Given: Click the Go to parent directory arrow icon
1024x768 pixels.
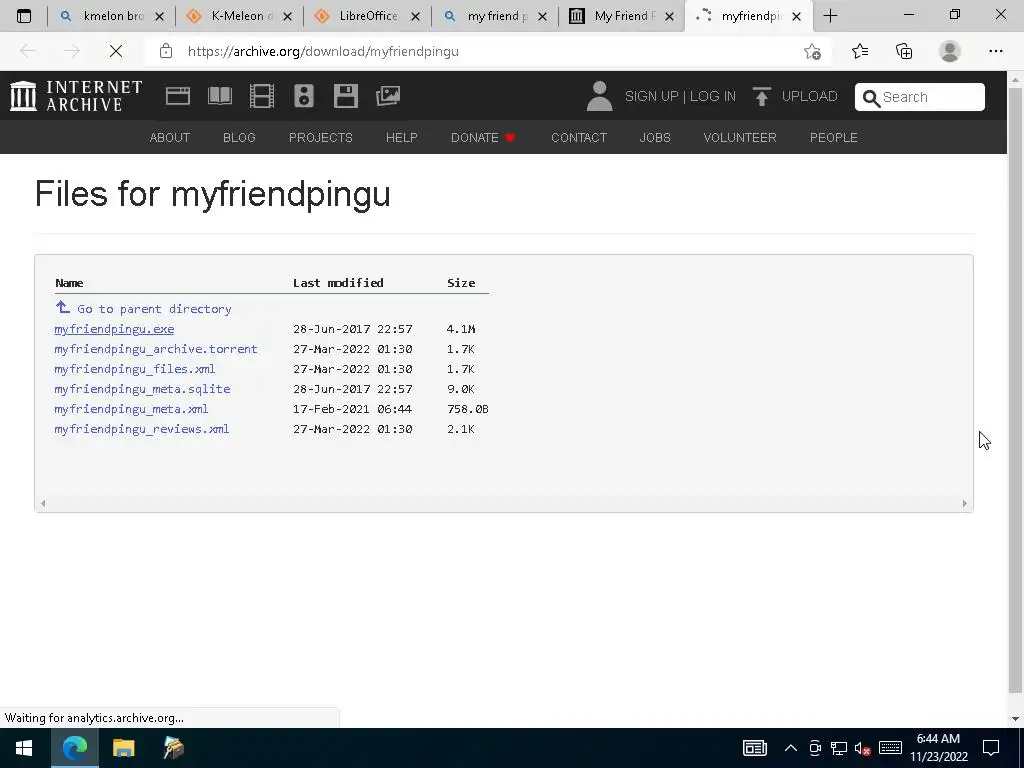Looking at the screenshot, I should 63,307.
